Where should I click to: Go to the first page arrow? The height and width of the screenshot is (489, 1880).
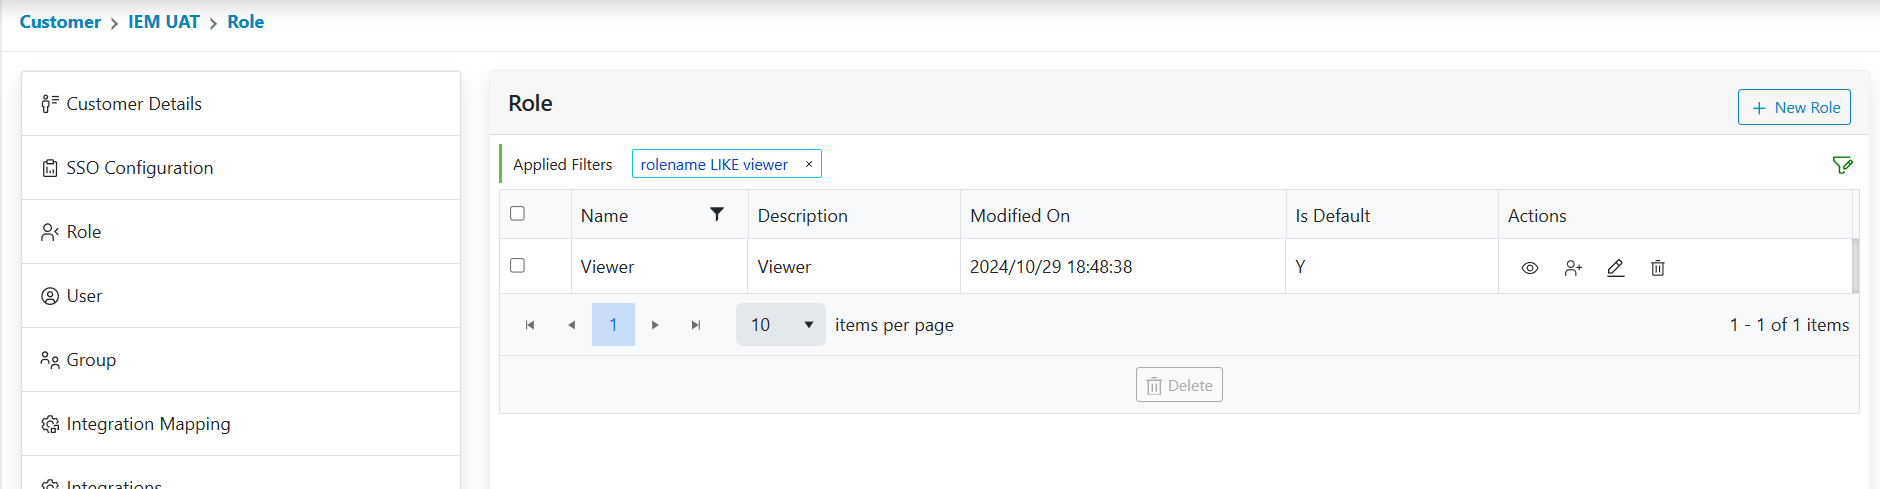530,325
